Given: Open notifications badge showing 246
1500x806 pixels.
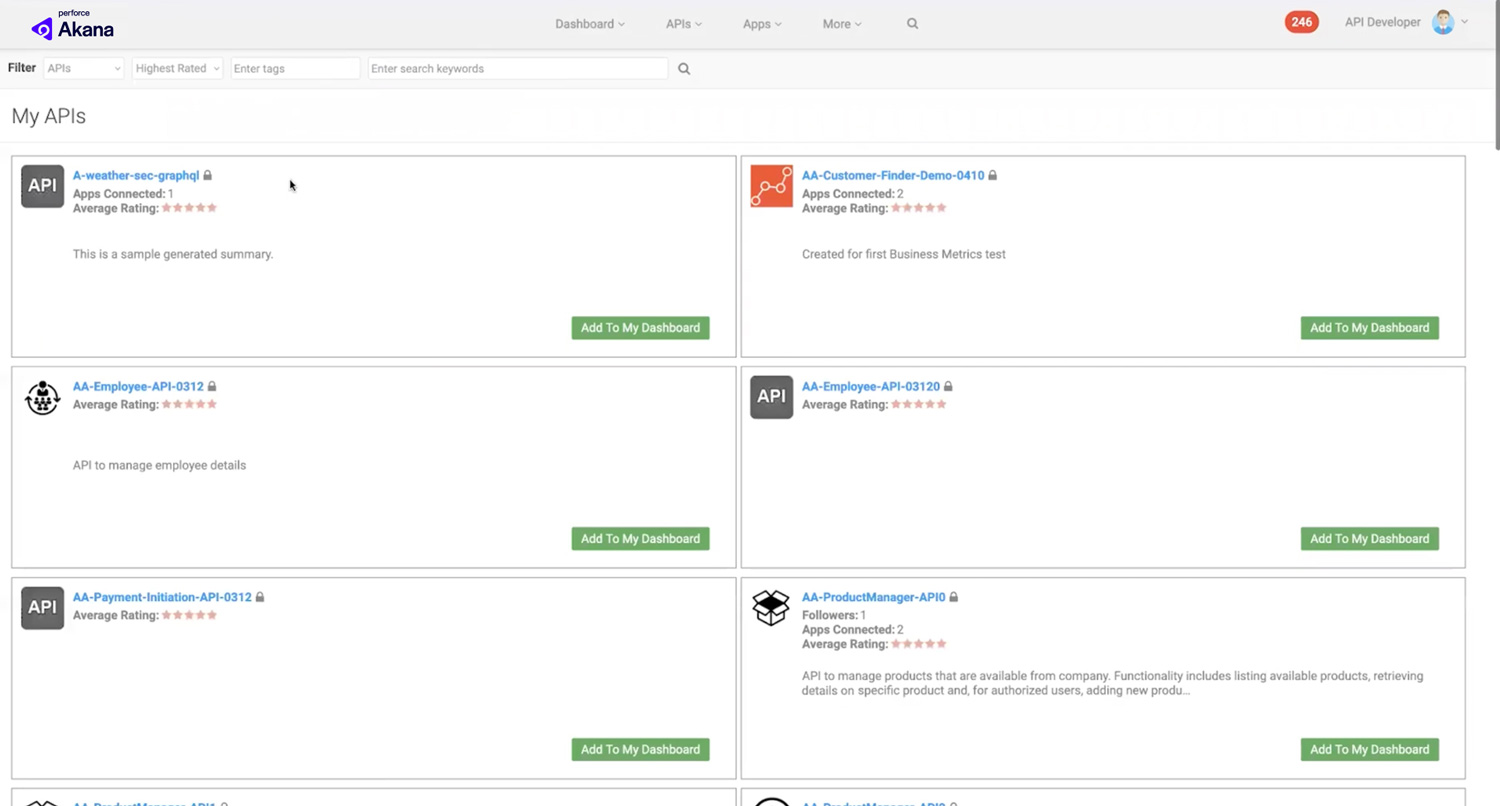Looking at the screenshot, I should [x=1301, y=21].
